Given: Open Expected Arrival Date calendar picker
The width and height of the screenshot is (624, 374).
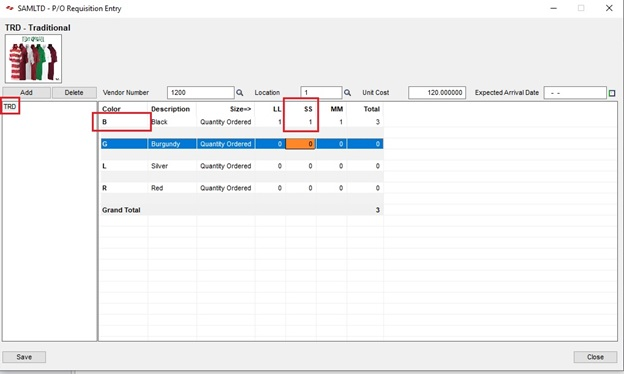Looking at the screenshot, I should [x=612, y=93].
